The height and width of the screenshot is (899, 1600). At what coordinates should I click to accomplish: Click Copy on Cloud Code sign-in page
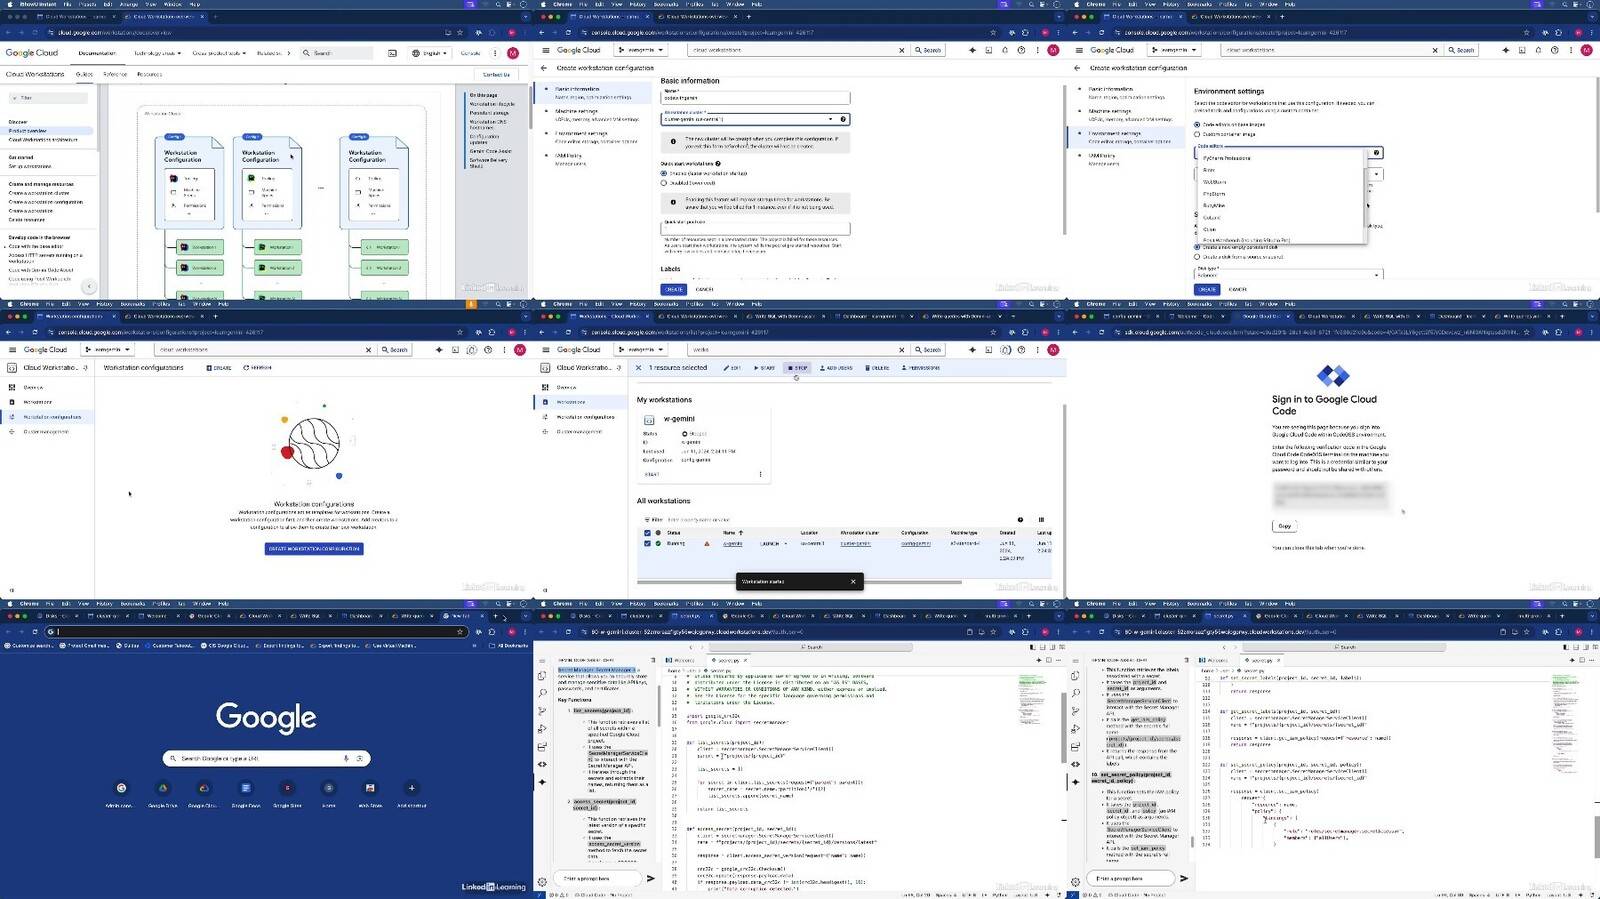[x=1284, y=526]
